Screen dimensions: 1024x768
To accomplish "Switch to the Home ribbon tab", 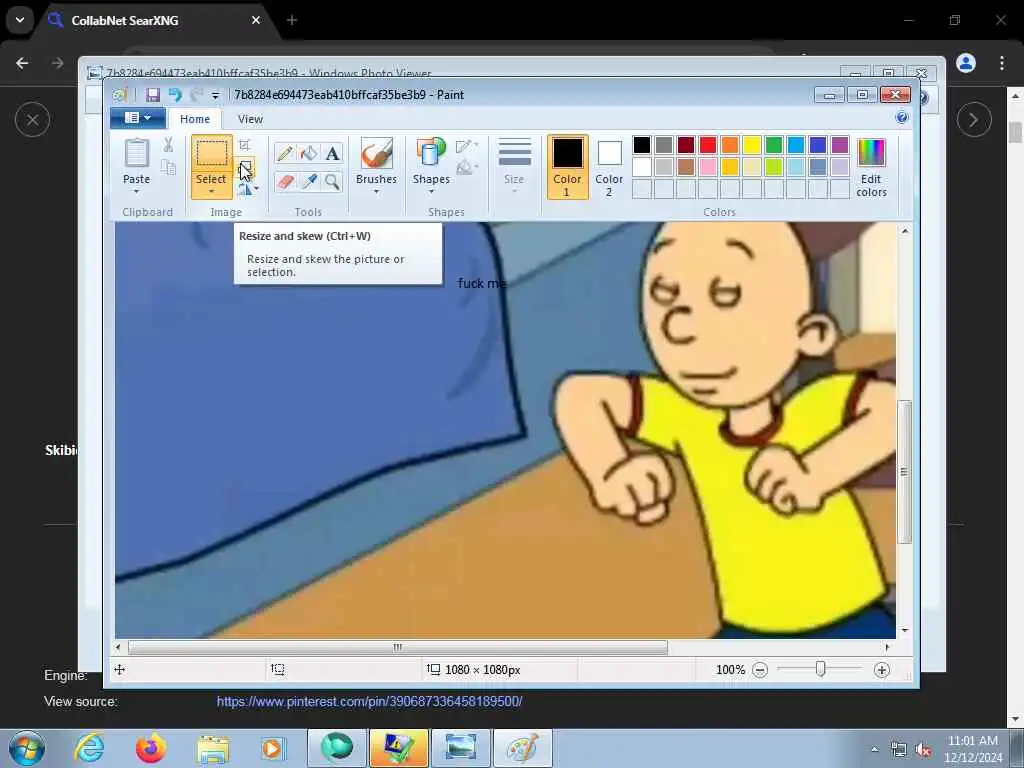I will [195, 119].
